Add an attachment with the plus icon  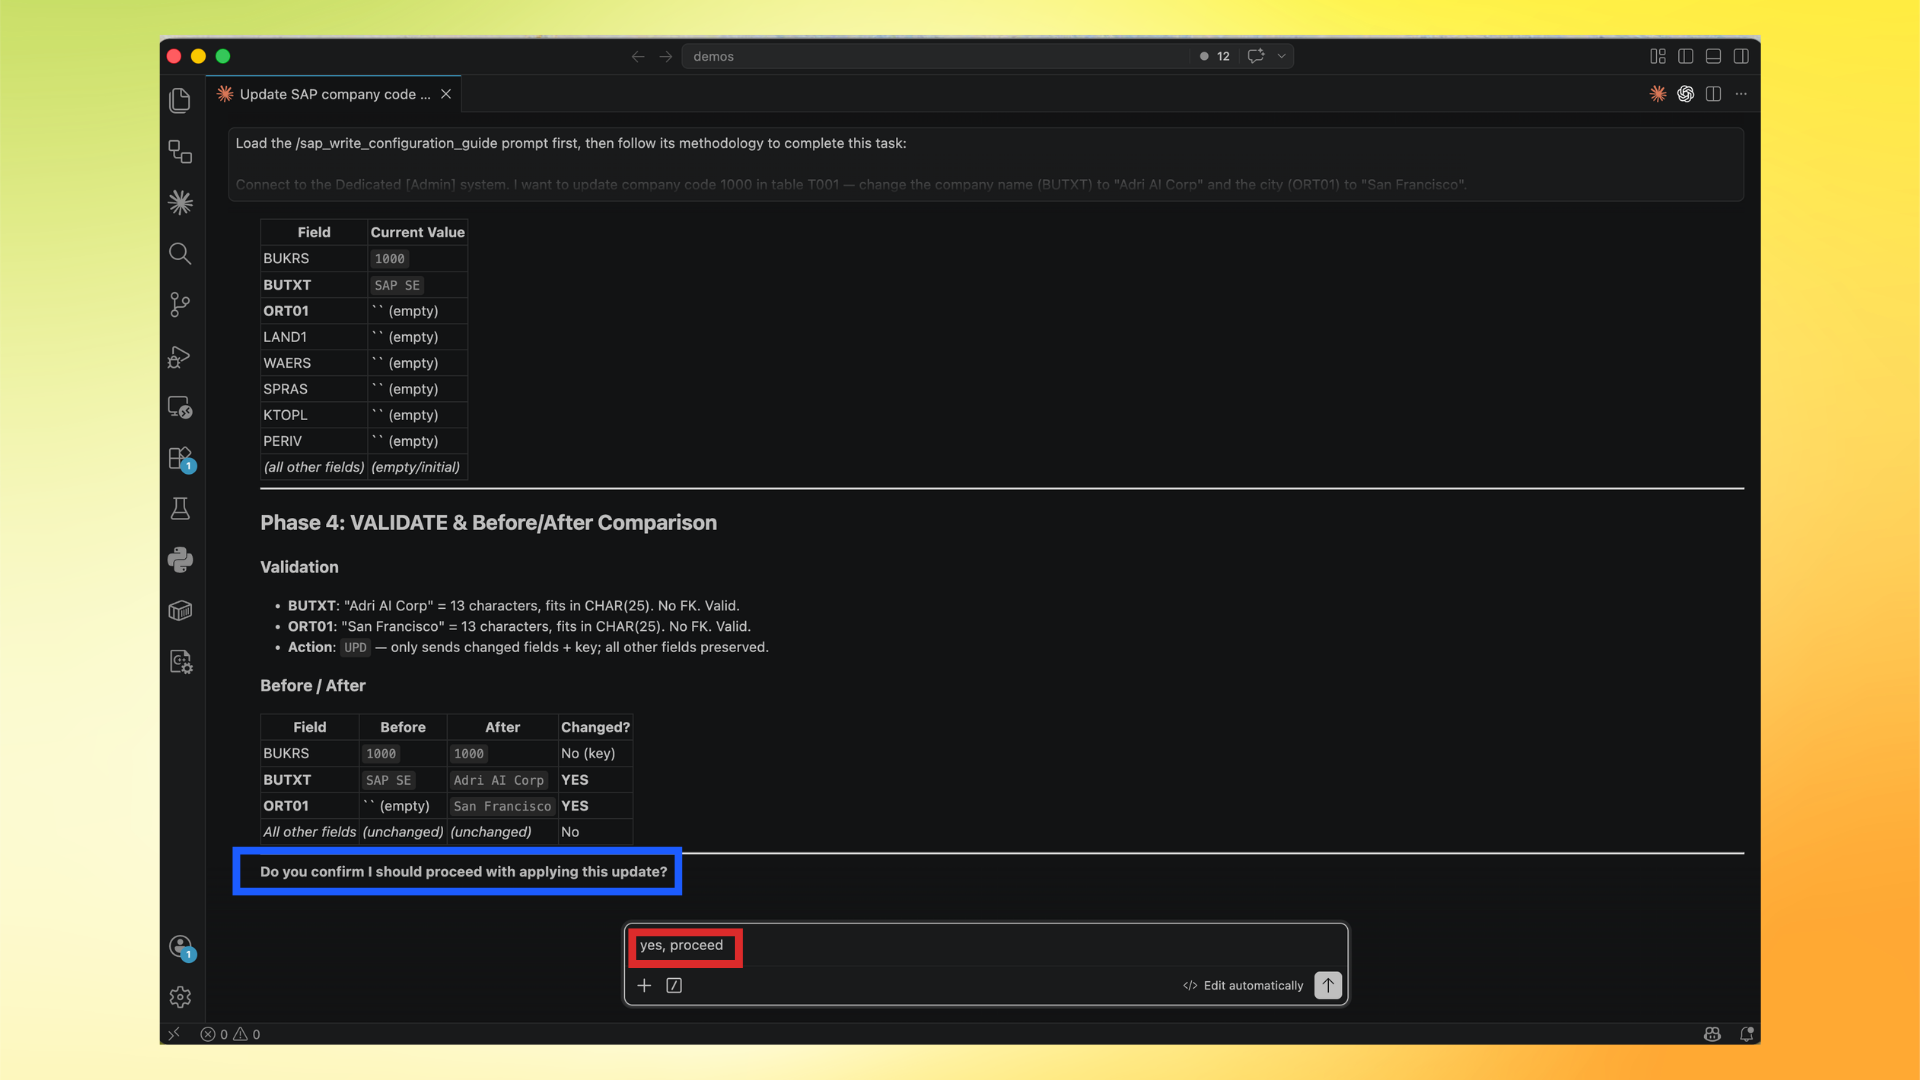644,985
